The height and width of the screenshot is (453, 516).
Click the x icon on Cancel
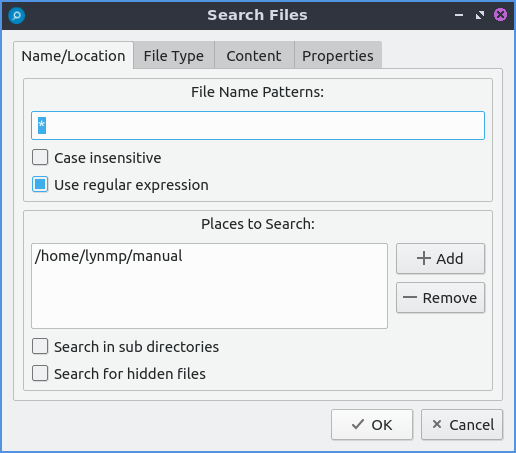point(437,424)
